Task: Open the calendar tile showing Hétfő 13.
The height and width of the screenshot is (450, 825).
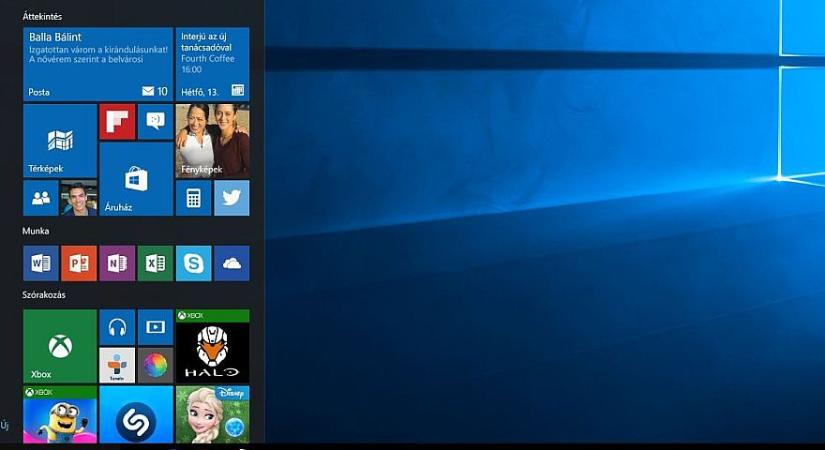Action: click(212, 64)
